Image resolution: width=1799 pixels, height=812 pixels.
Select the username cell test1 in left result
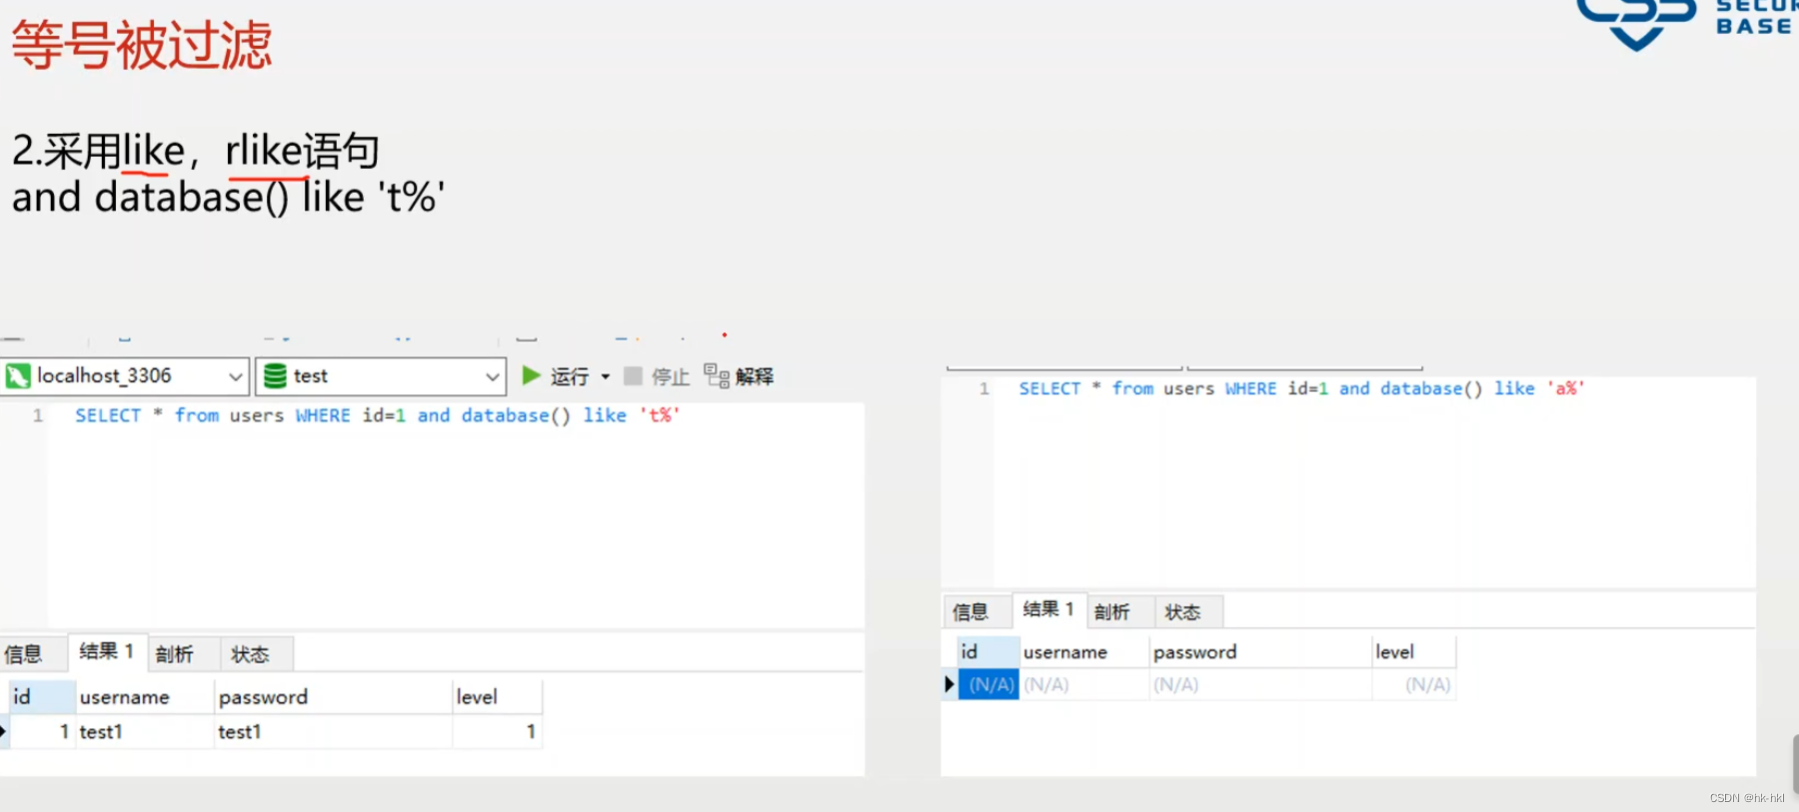(x=145, y=732)
